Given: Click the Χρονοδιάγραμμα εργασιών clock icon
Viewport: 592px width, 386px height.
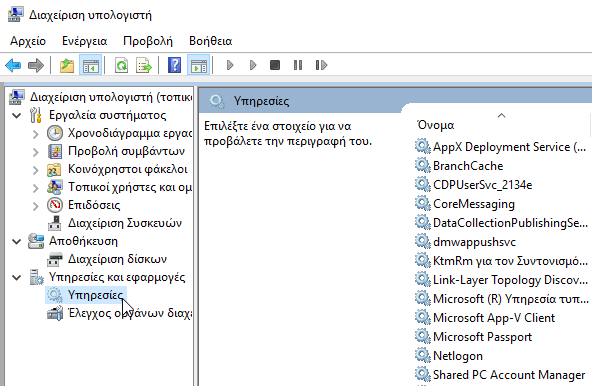Looking at the screenshot, I should coord(55,133).
